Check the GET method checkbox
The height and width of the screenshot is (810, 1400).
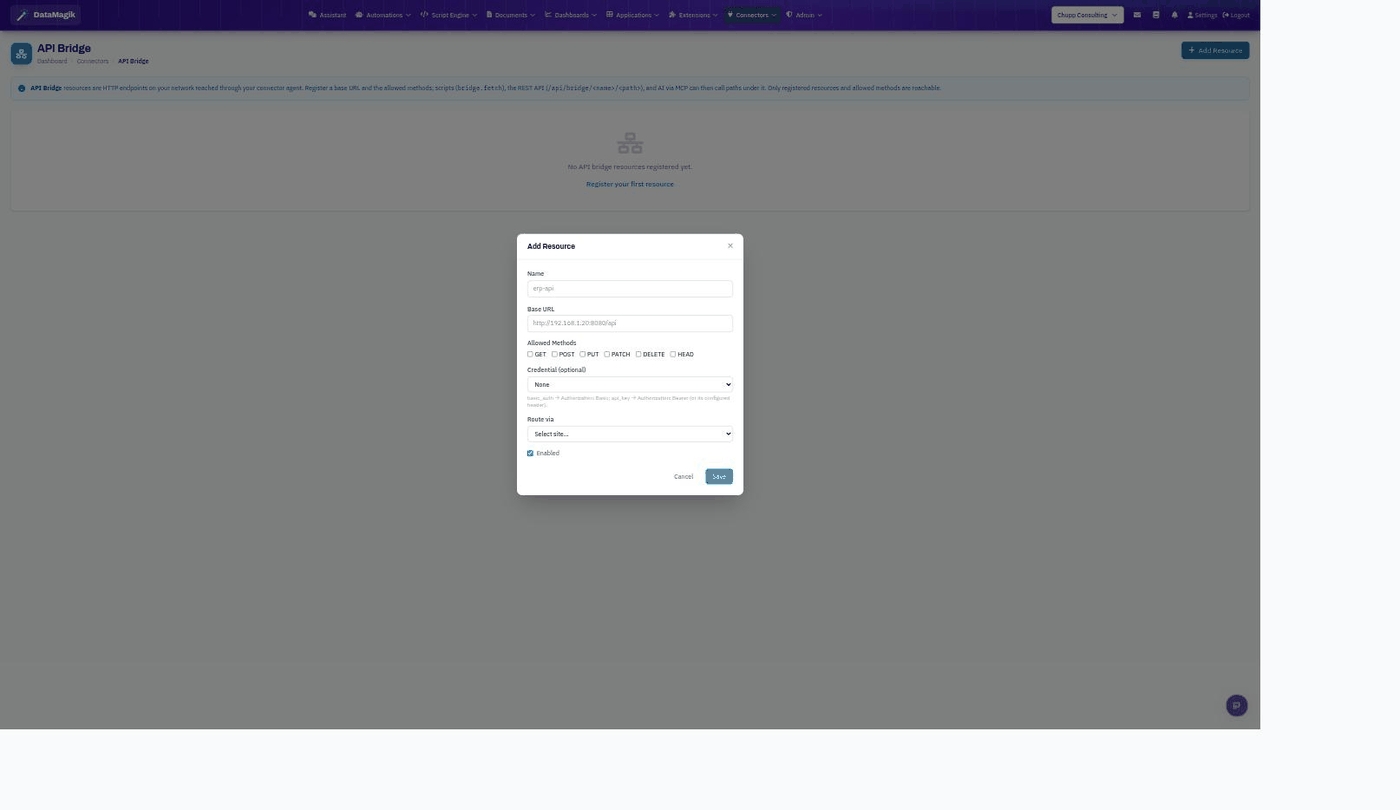530,354
